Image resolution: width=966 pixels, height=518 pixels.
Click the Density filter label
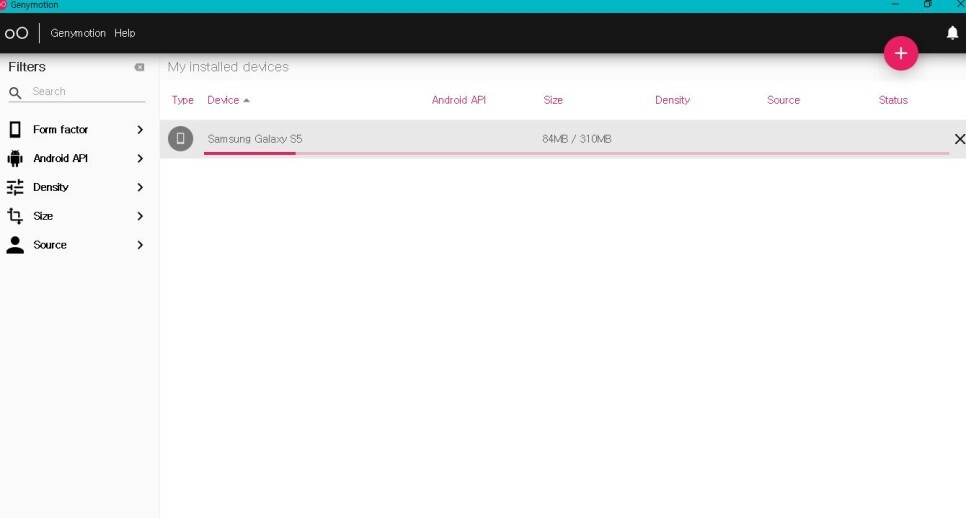[x=51, y=187]
